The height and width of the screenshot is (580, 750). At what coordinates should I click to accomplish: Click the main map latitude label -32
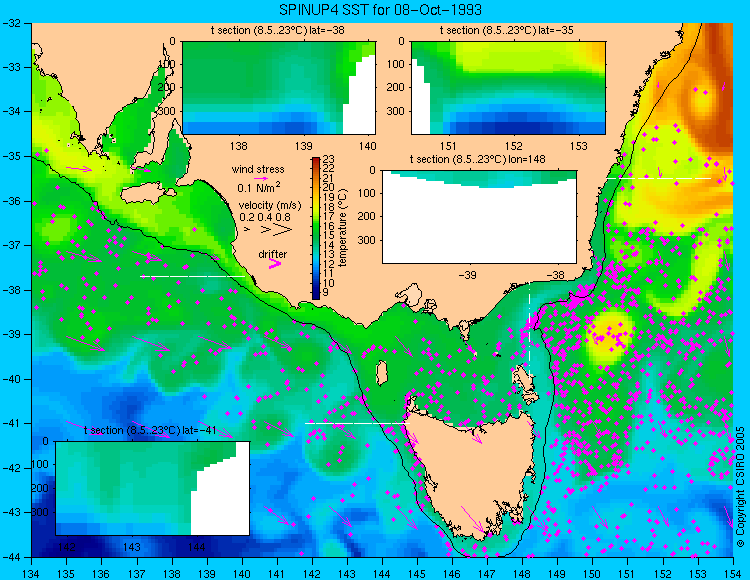click(x=13, y=23)
